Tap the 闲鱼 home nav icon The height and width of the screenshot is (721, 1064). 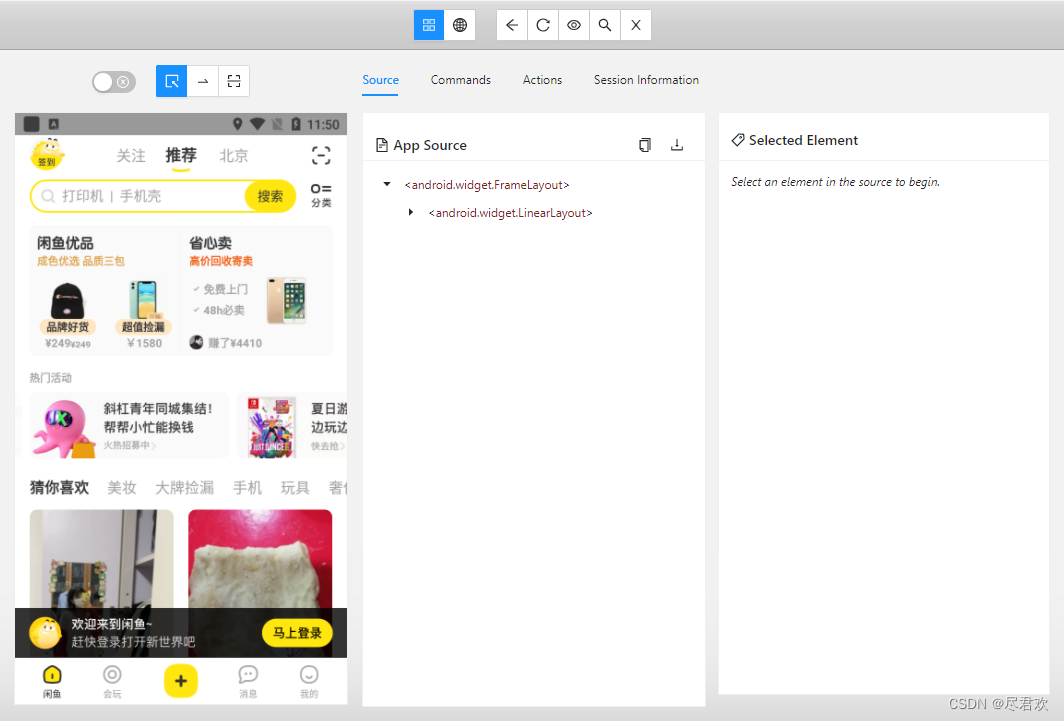tap(52, 681)
